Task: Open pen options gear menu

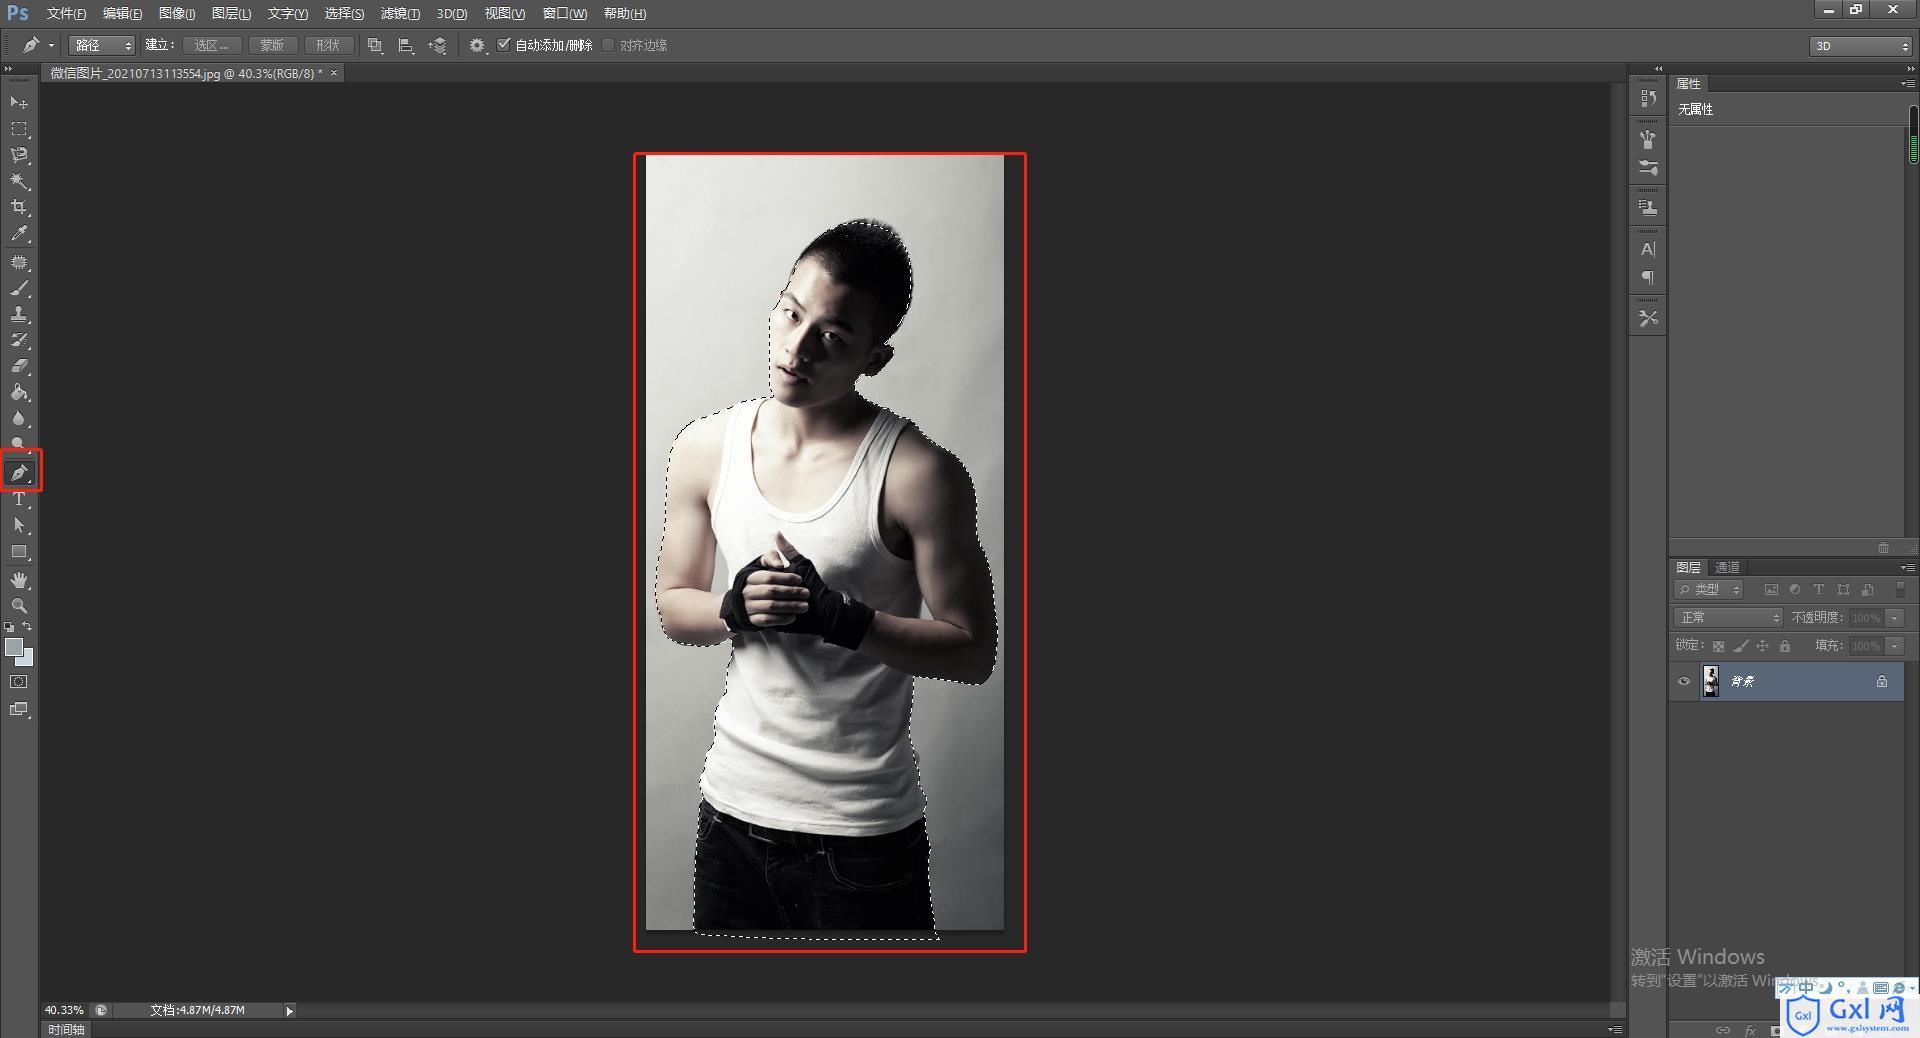Action: [x=477, y=45]
